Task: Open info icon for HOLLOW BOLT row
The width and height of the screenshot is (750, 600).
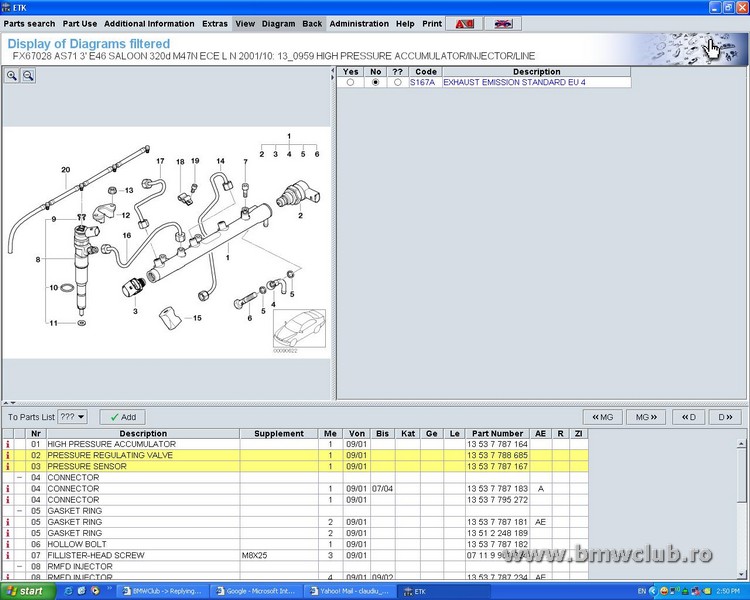Action: click(8, 544)
